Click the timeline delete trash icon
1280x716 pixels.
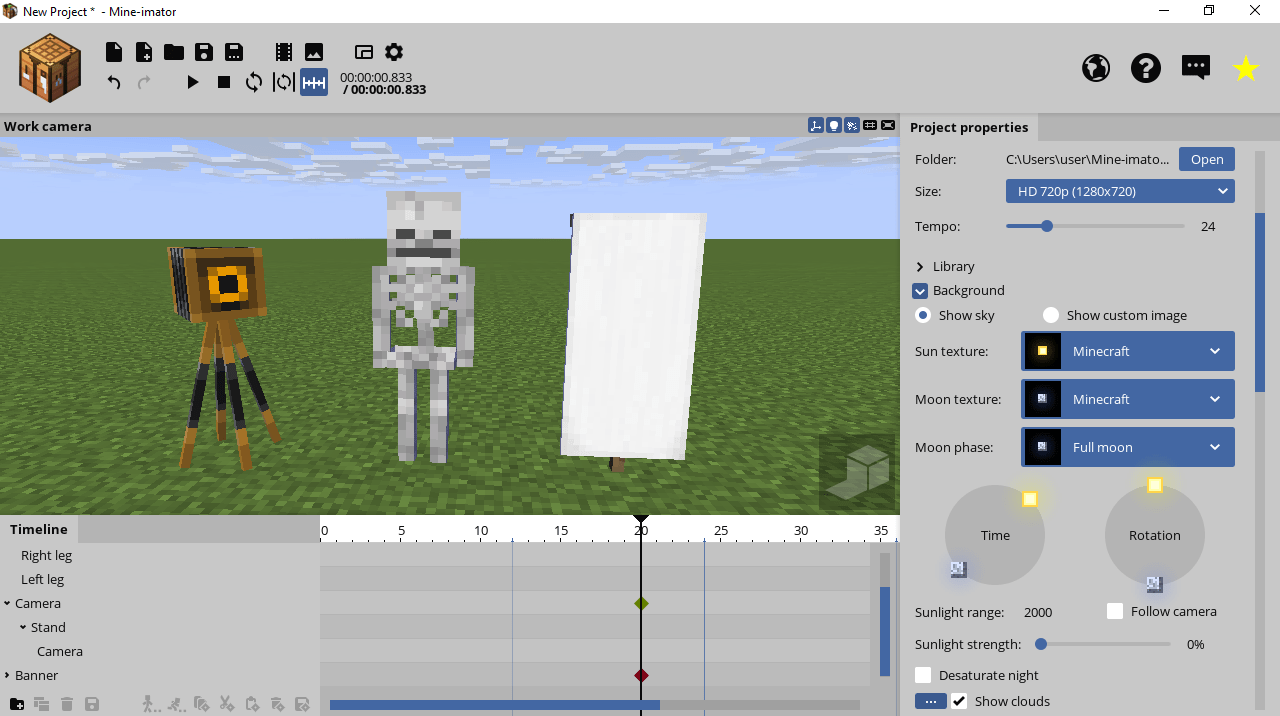click(67, 704)
